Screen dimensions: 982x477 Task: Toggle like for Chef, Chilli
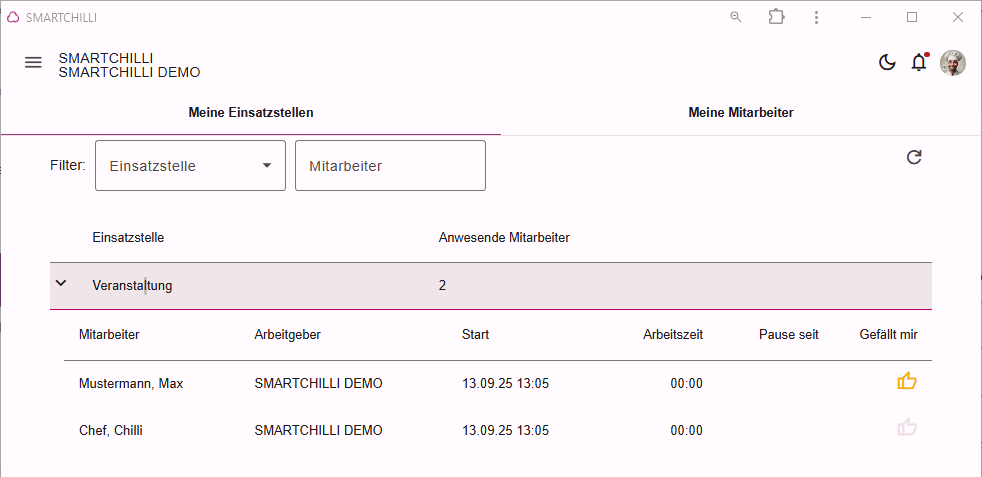click(907, 428)
